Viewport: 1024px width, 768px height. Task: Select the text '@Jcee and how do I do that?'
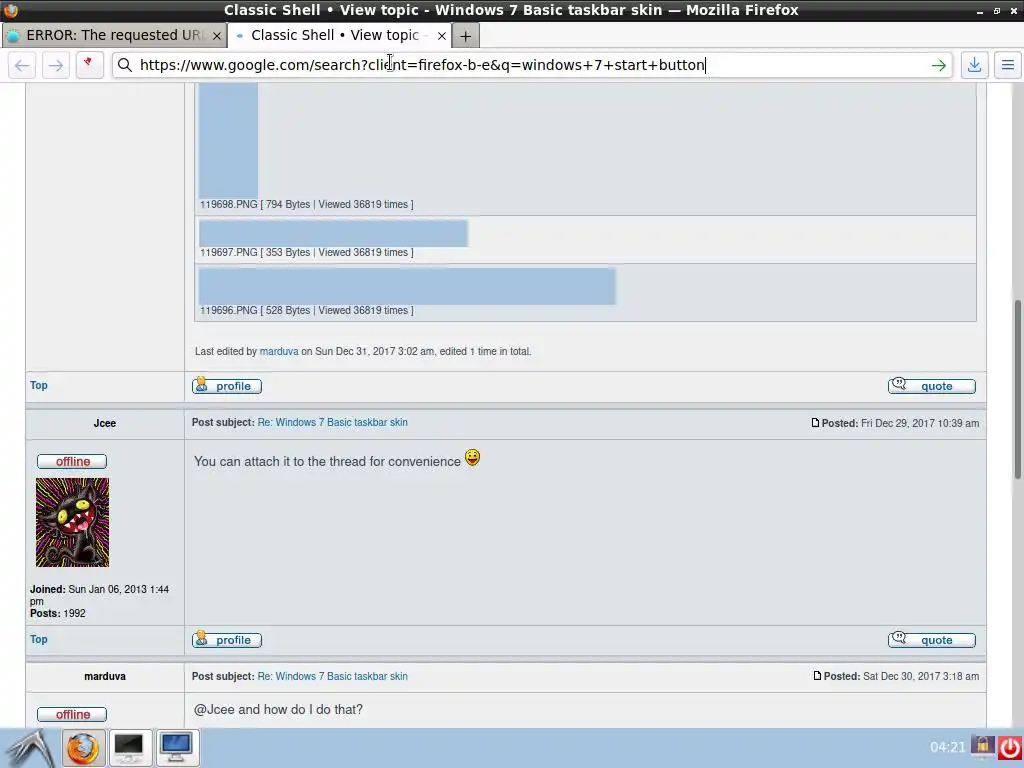(278, 709)
